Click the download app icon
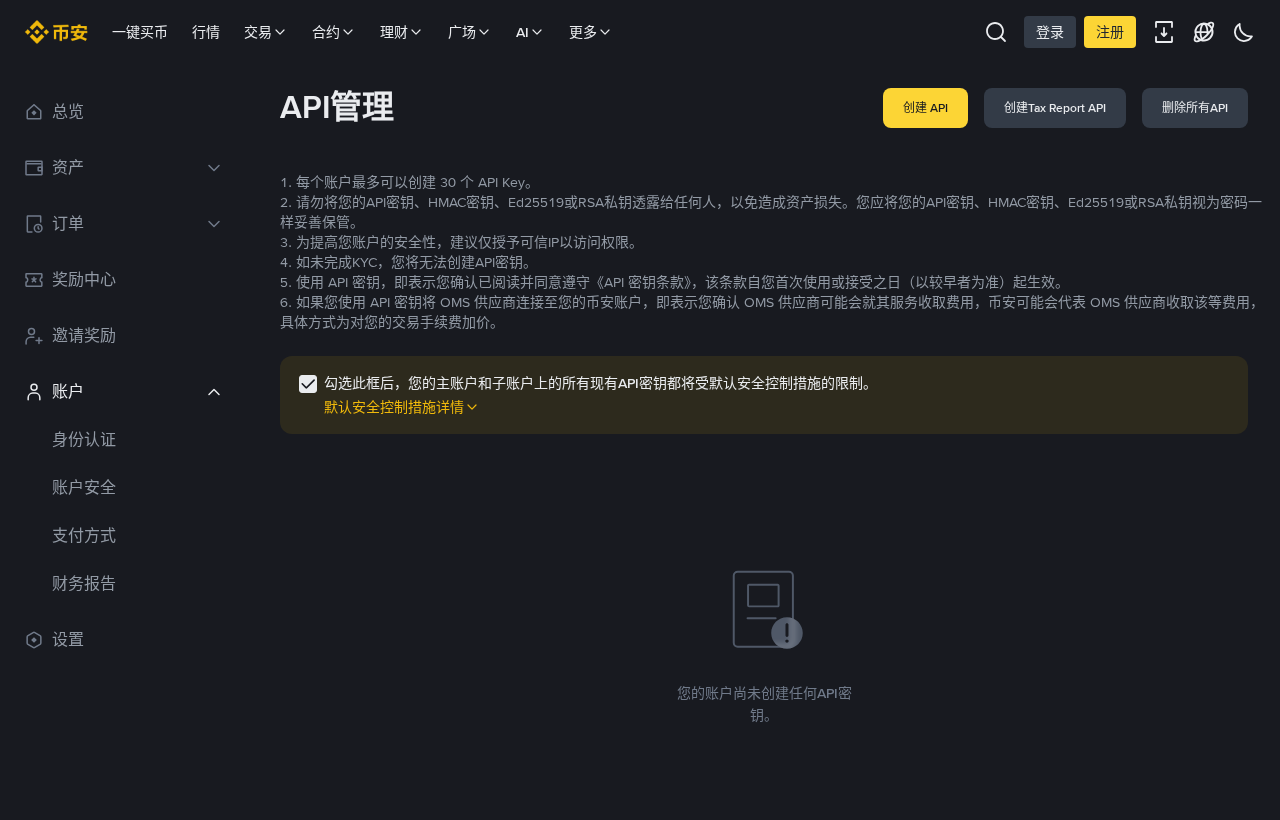 (x=1164, y=32)
